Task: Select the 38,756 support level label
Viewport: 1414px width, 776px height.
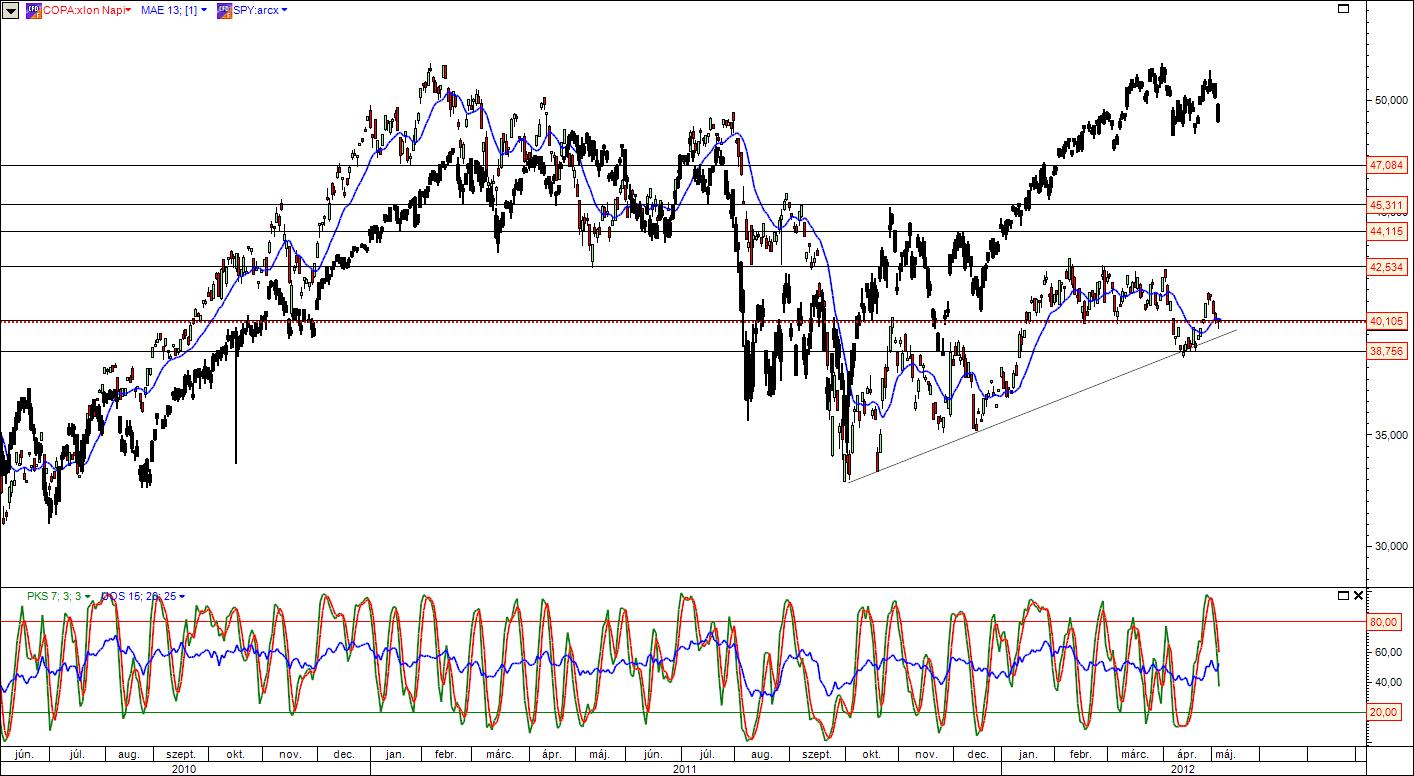Action: click(x=1387, y=351)
